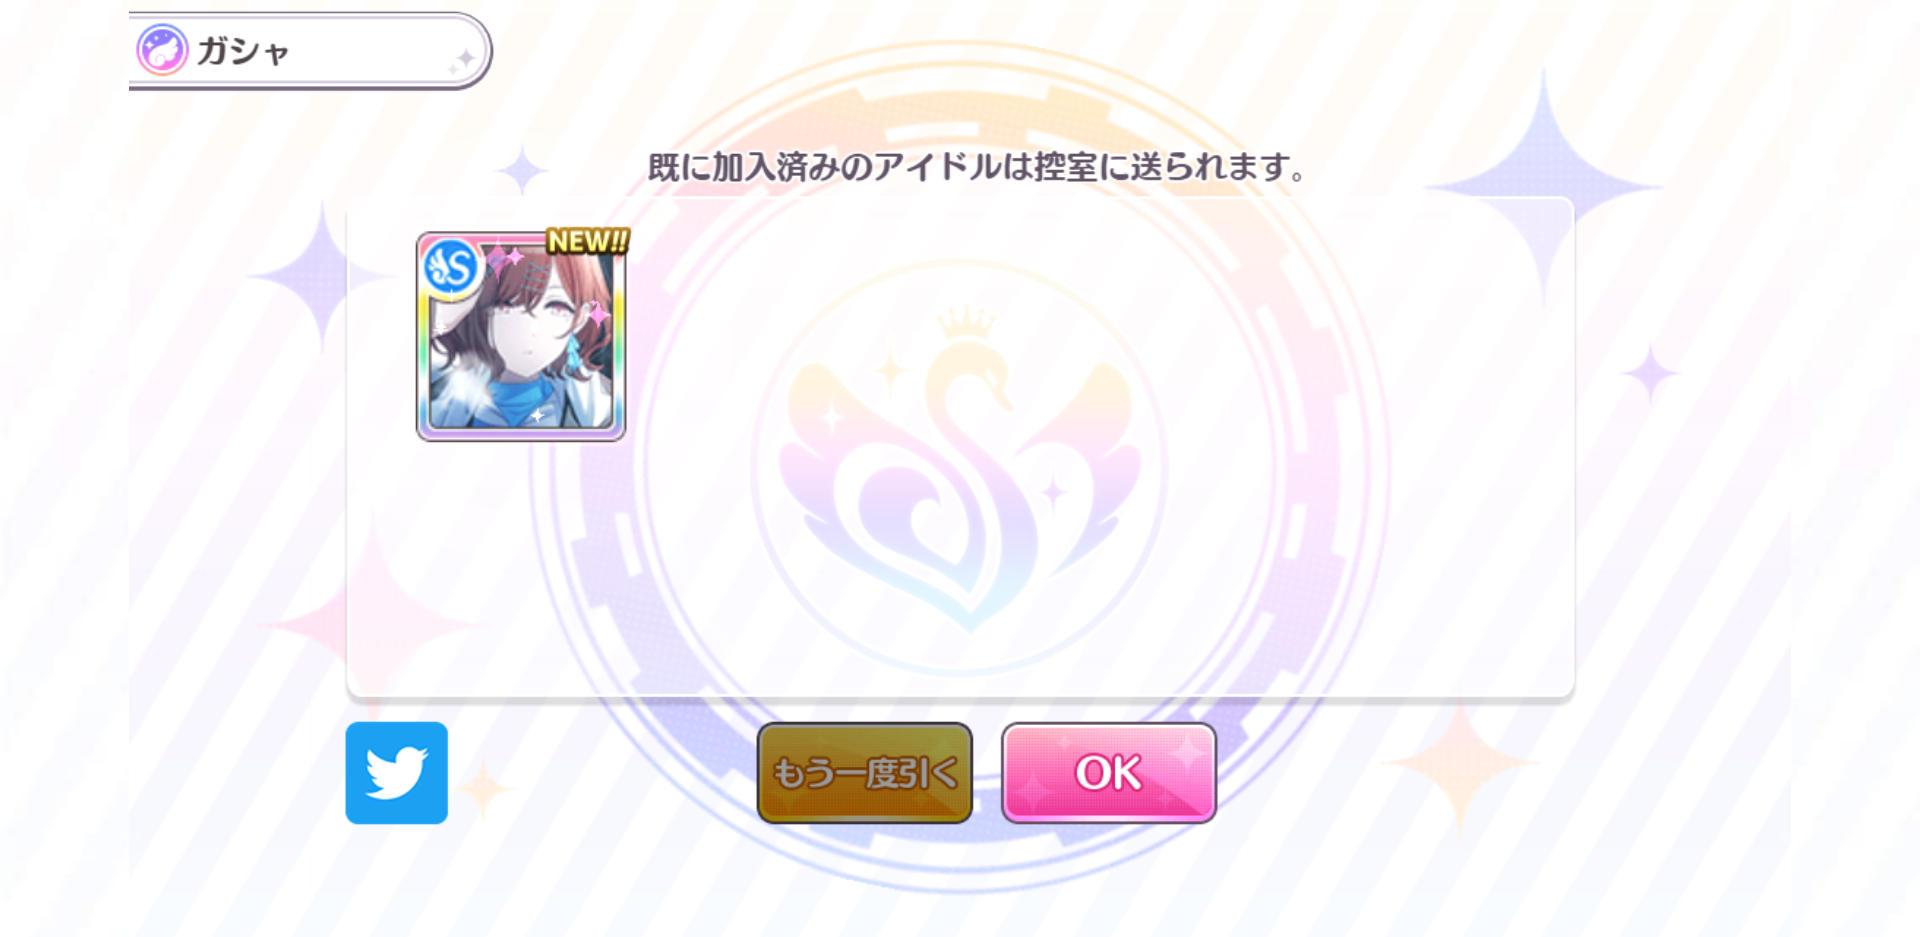Share the result via the Twitter bird icon
Viewport: 1920px width, 937px height.
[396, 772]
